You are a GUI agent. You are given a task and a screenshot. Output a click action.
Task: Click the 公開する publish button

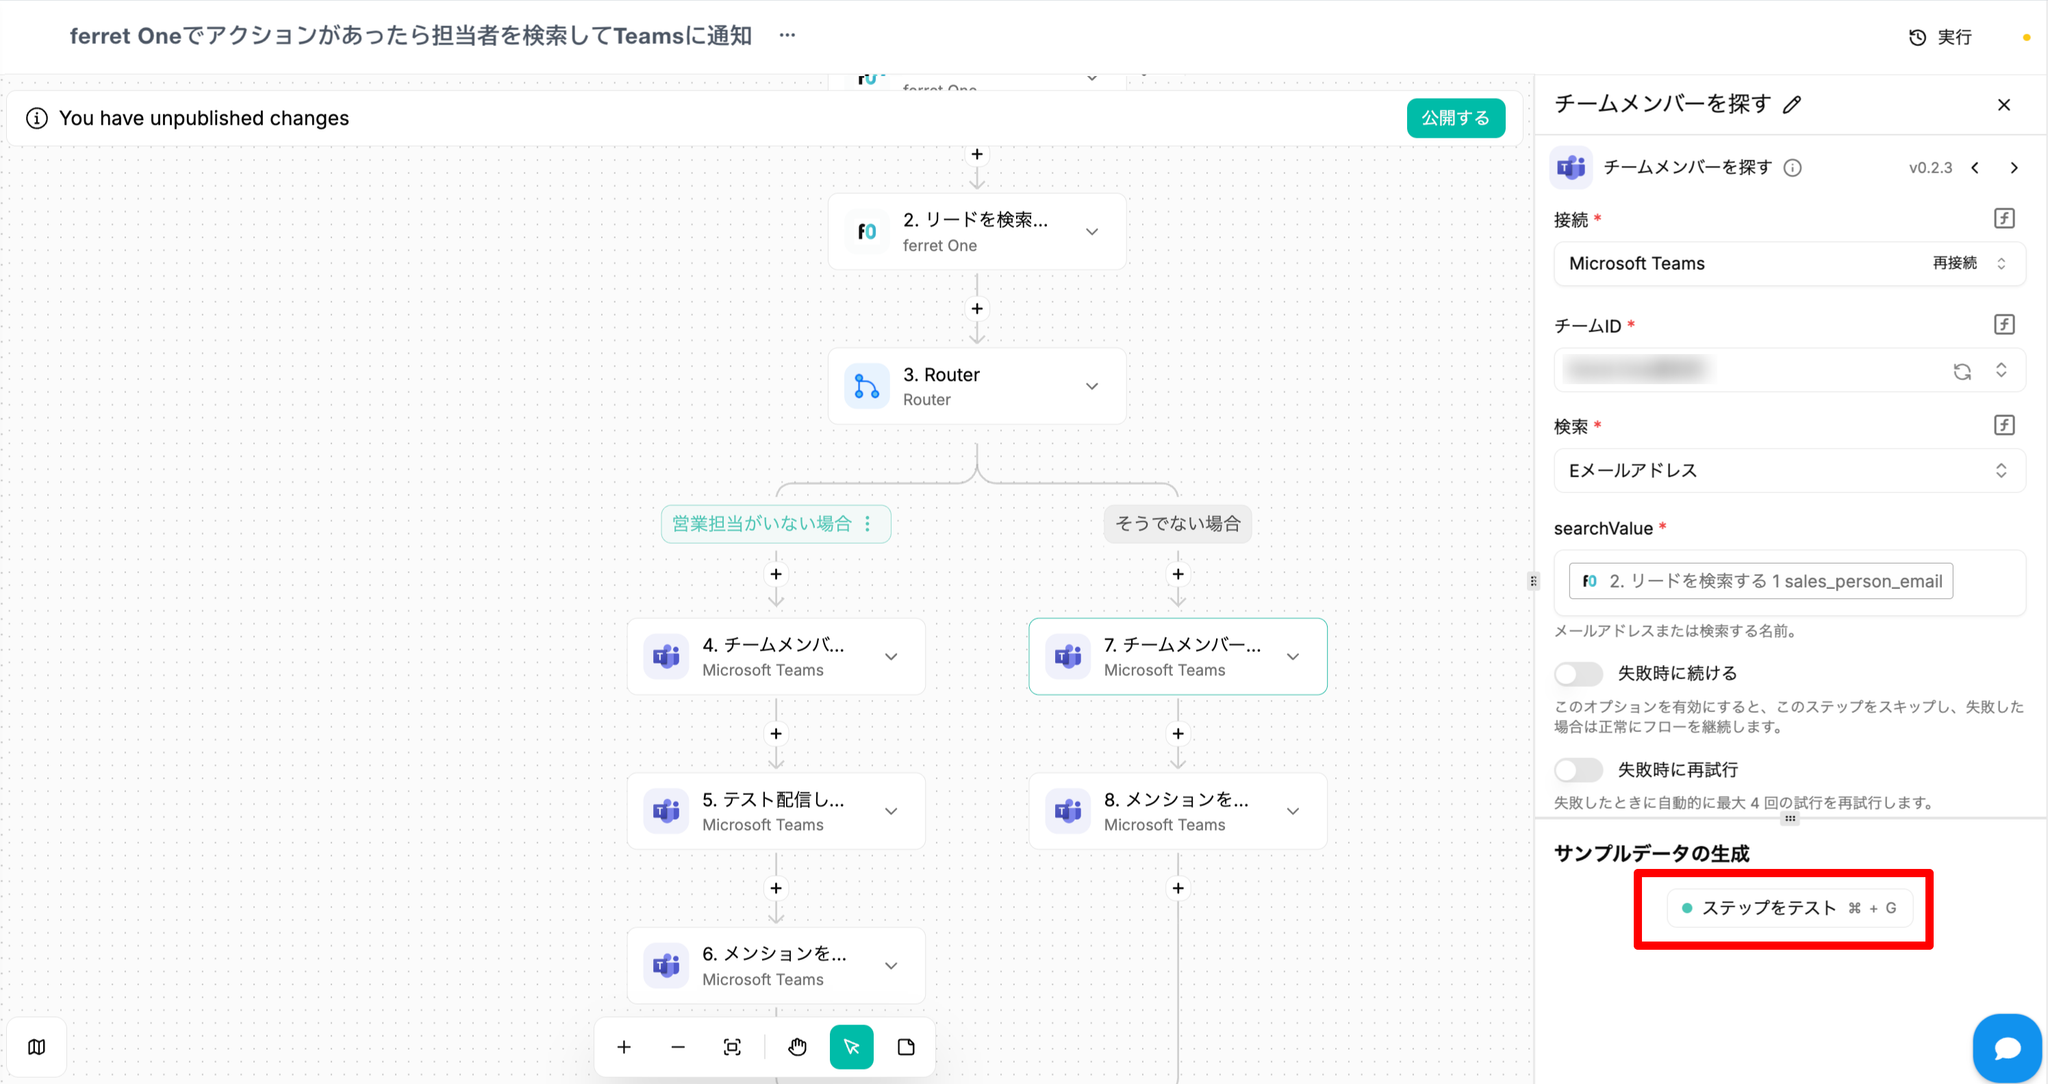(1455, 118)
